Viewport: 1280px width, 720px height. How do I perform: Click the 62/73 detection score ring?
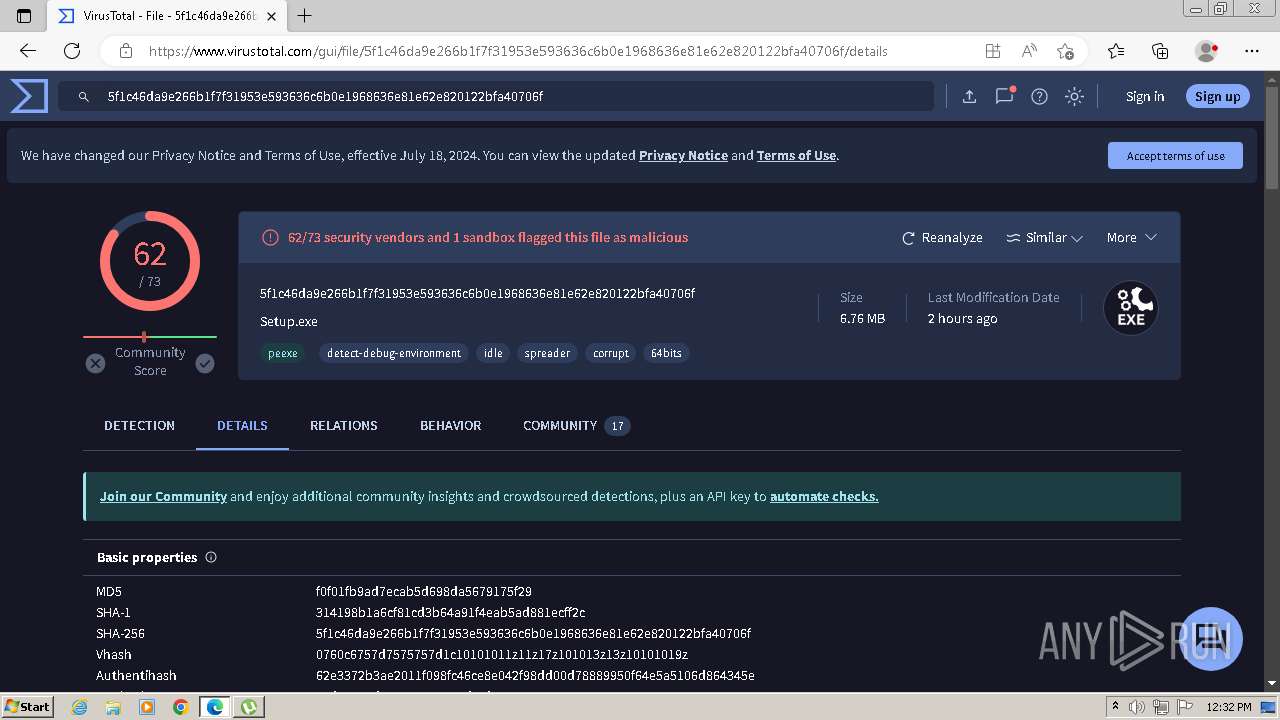150,261
